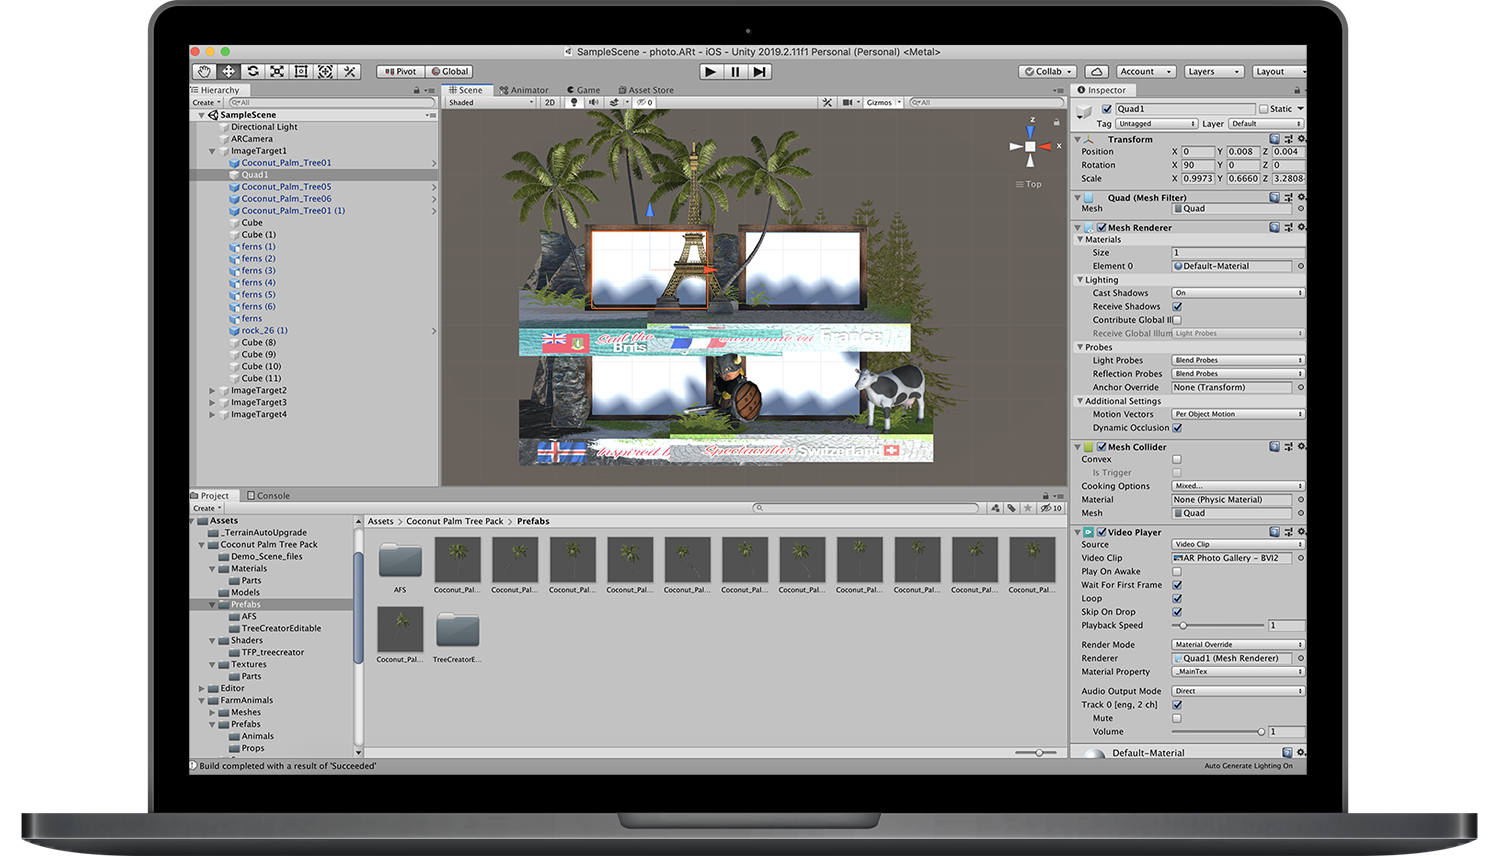Toggle 2D scene view mode
Screen dimensions: 1500x856
point(549,102)
